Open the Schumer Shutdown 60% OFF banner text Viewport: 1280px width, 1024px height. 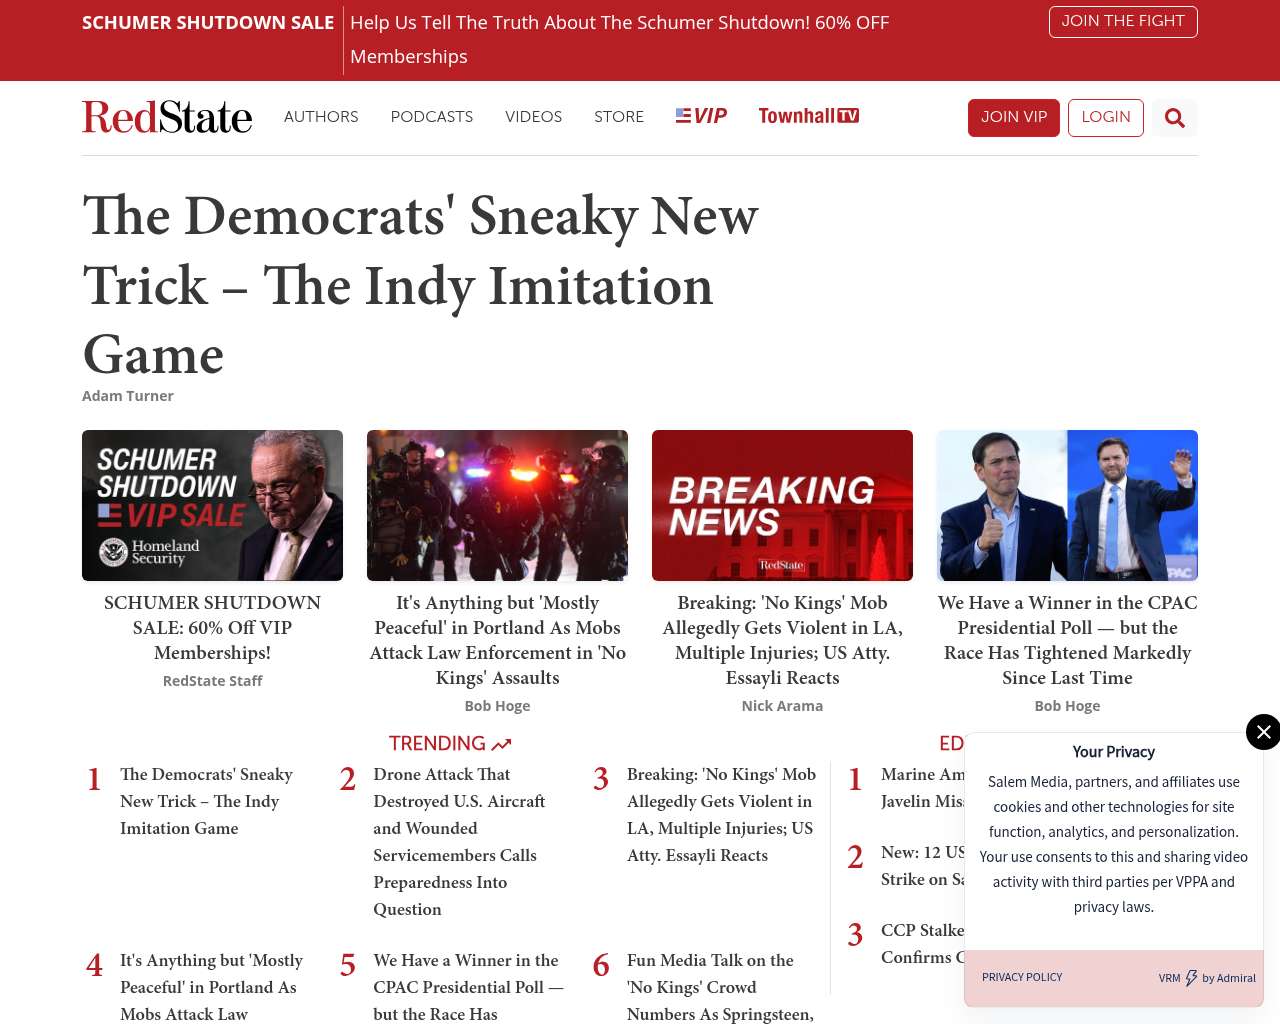pyautogui.click(x=619, y=40)
